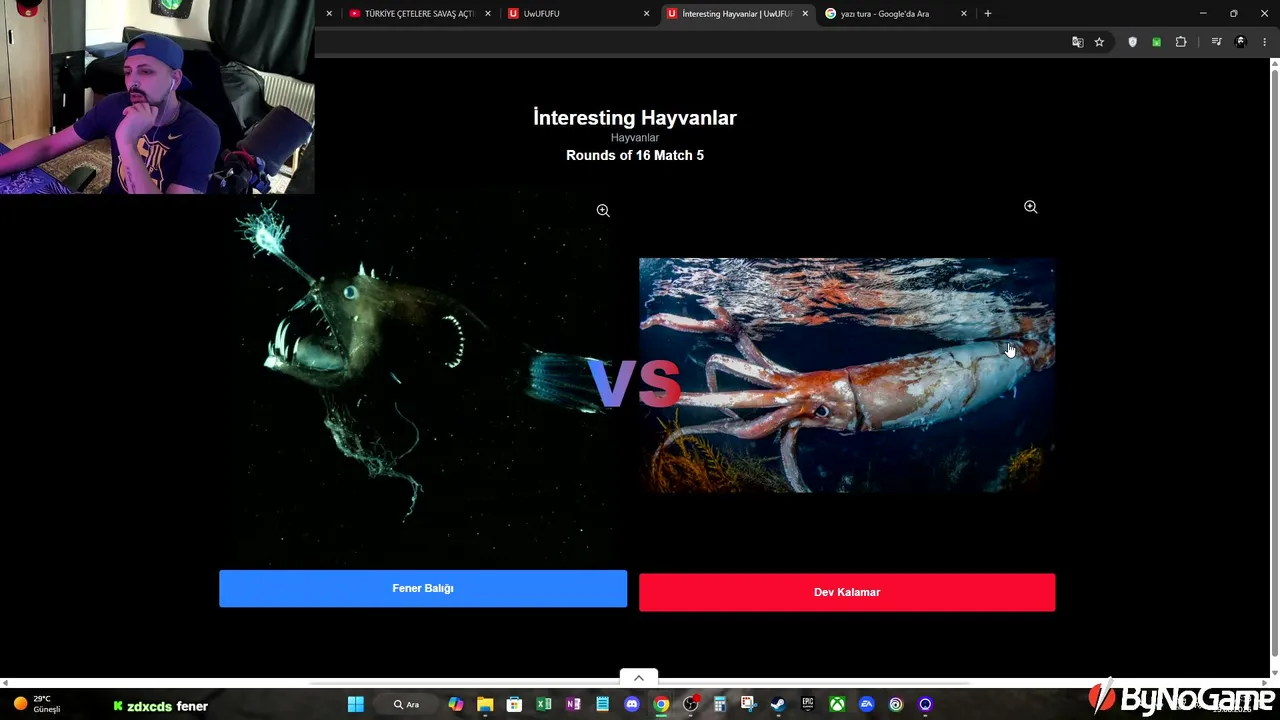Click the Rounds of 16 Match 5 text
Image resolution: width=1280 pixels, height=720 pixels.
click(x=635, y=156)
